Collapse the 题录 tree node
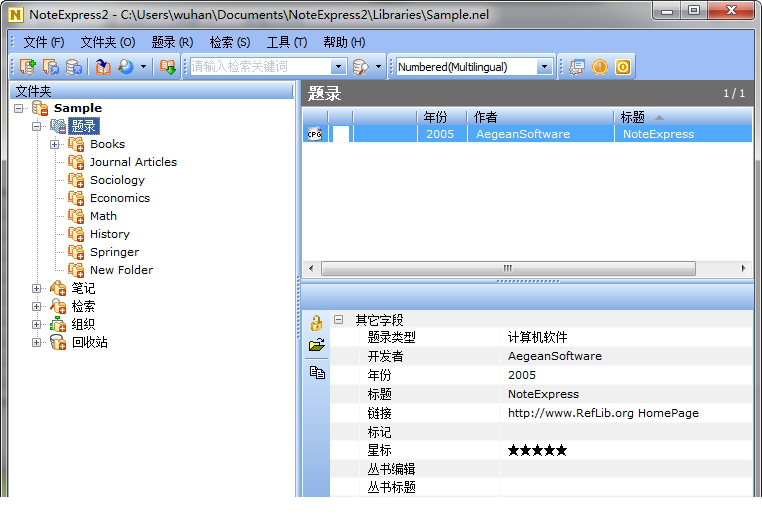Image resolution: width=762 pixels, height=516 pixels. (36, 126)
